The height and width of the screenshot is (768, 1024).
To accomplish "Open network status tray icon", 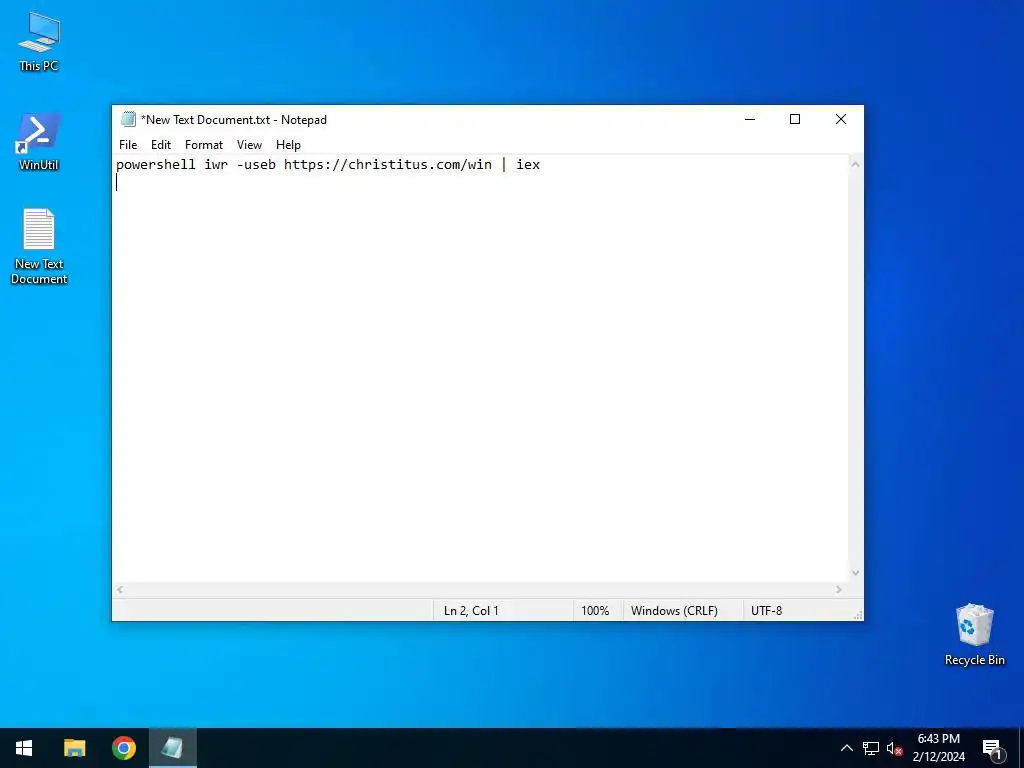I will point(871,748).
